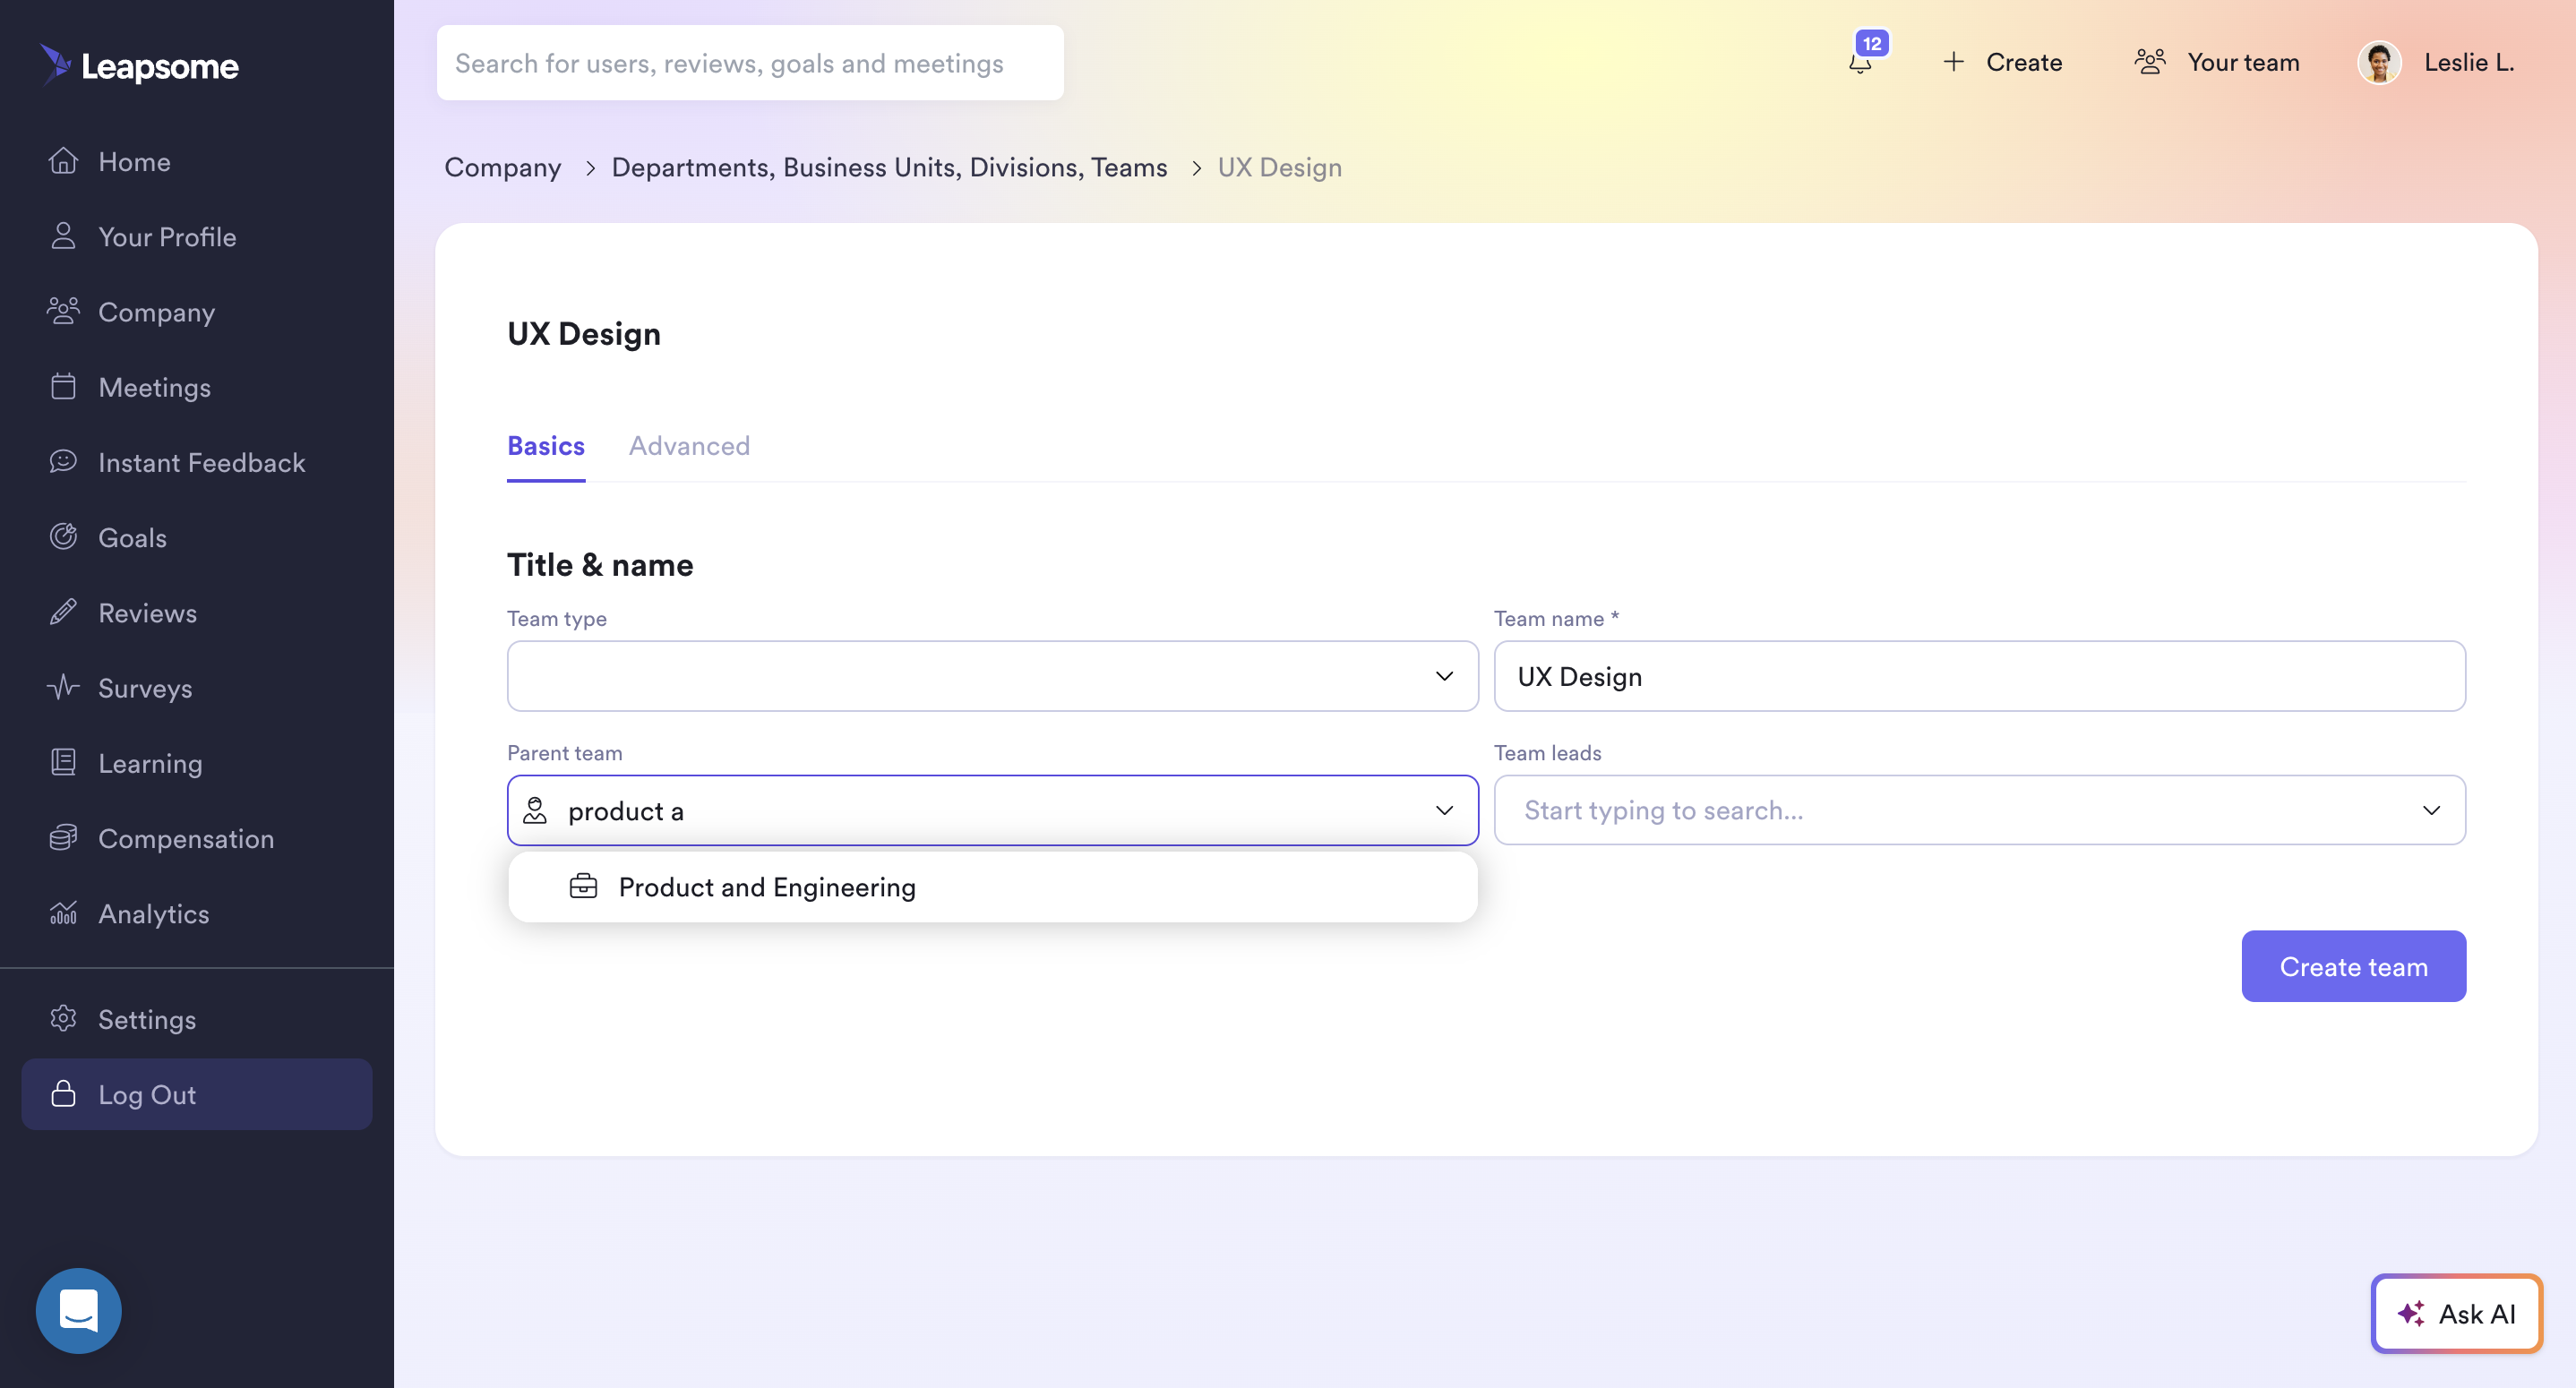The width and height of the screenshot is (2576, 1388).
Task: Click the Reviews pencil icon
Action: [63, 612]
